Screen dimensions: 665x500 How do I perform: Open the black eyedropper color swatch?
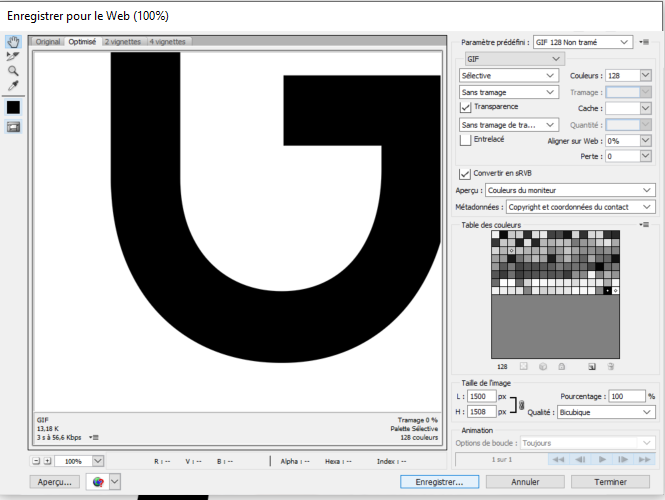pyautogui.click(x=13, y=108)
